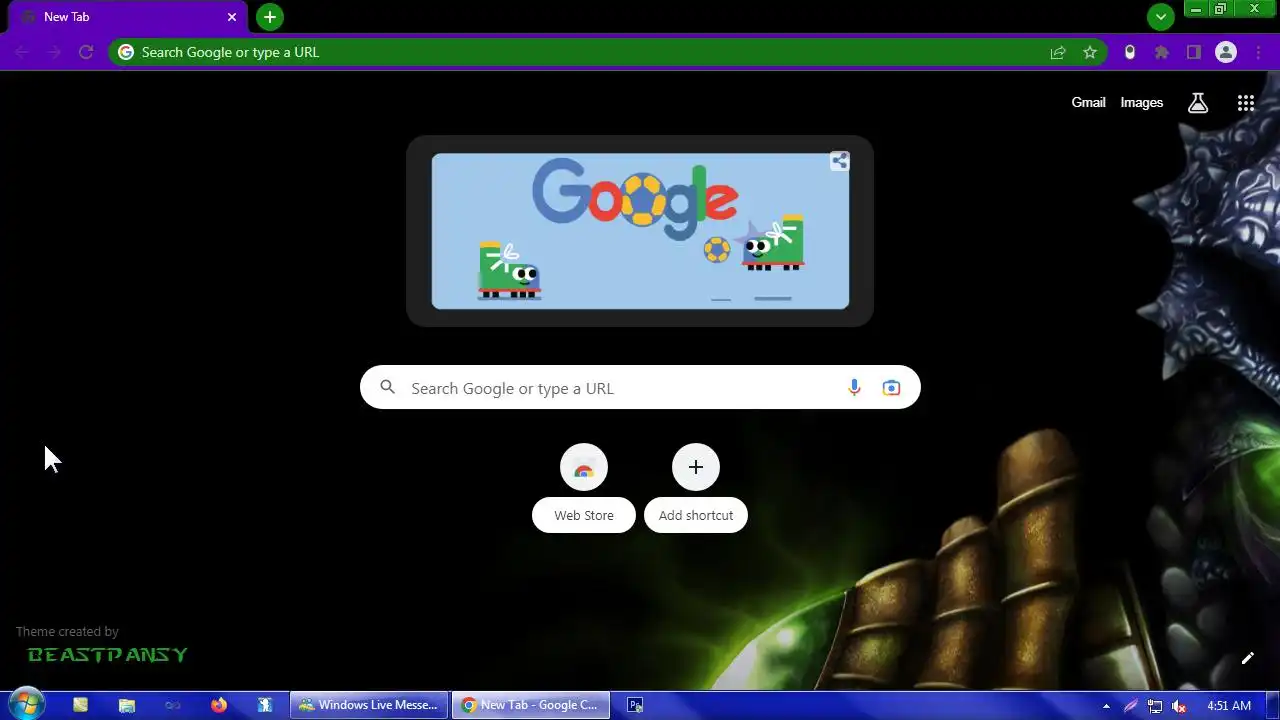Viewport: 1280px width, 720px height.
Task: Click the pill-shaped toggle extension icon
Action: [x=1130, y=52]
